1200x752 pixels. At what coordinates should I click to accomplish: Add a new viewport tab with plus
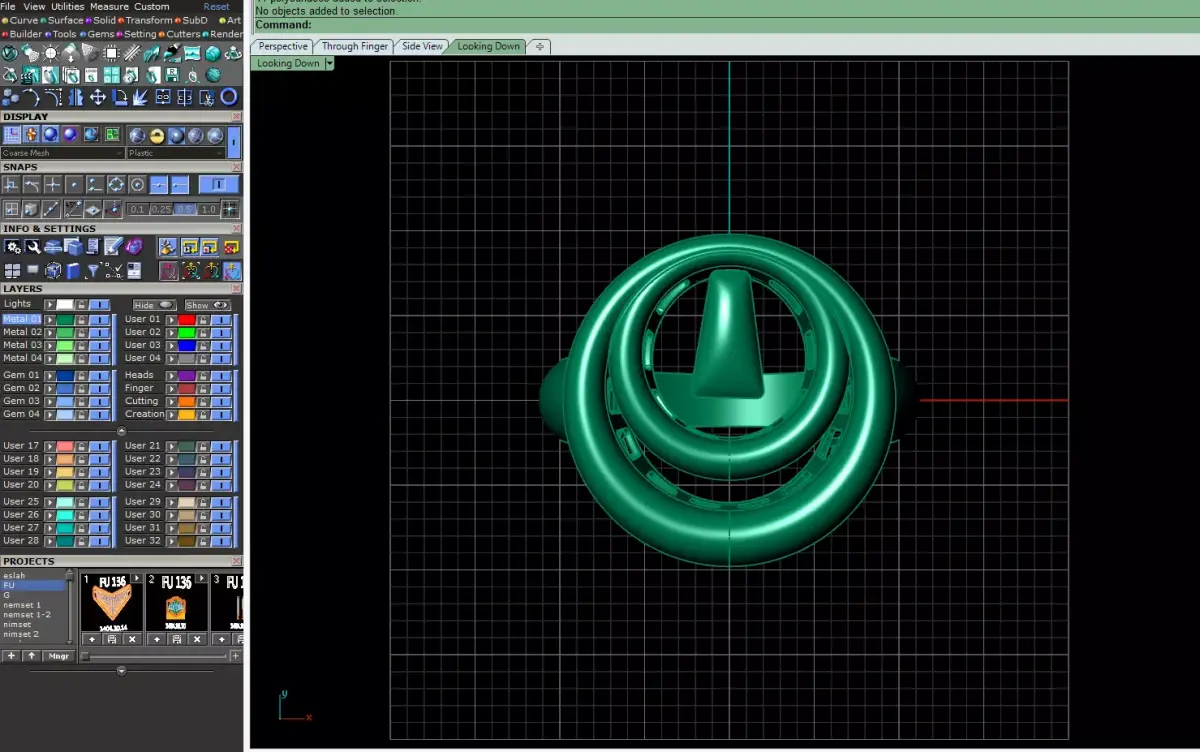click(539, 46)
